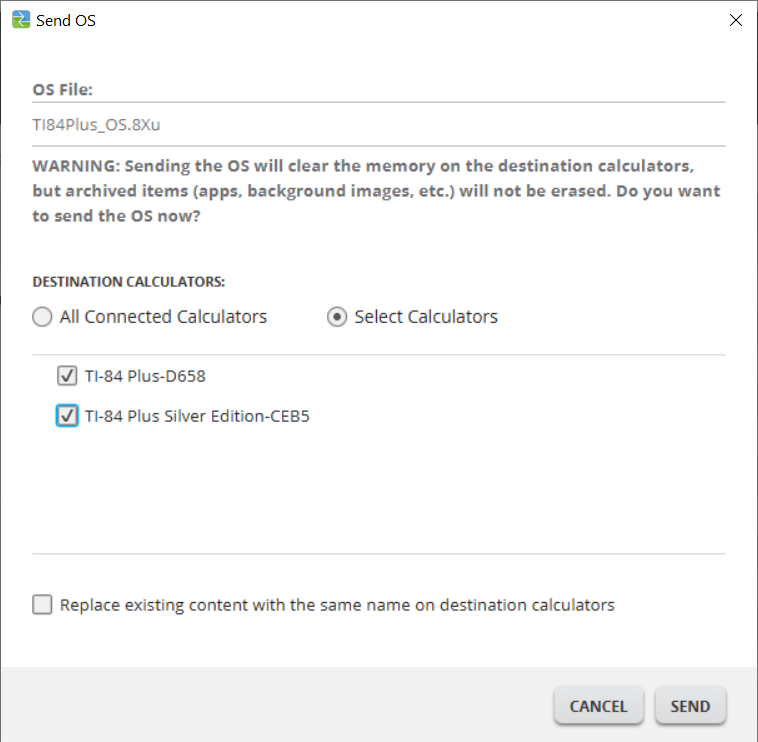Viewport: 758px width, 742px height.
Task: Select the All Connected Calculators radio button
Action: [42, 317]
